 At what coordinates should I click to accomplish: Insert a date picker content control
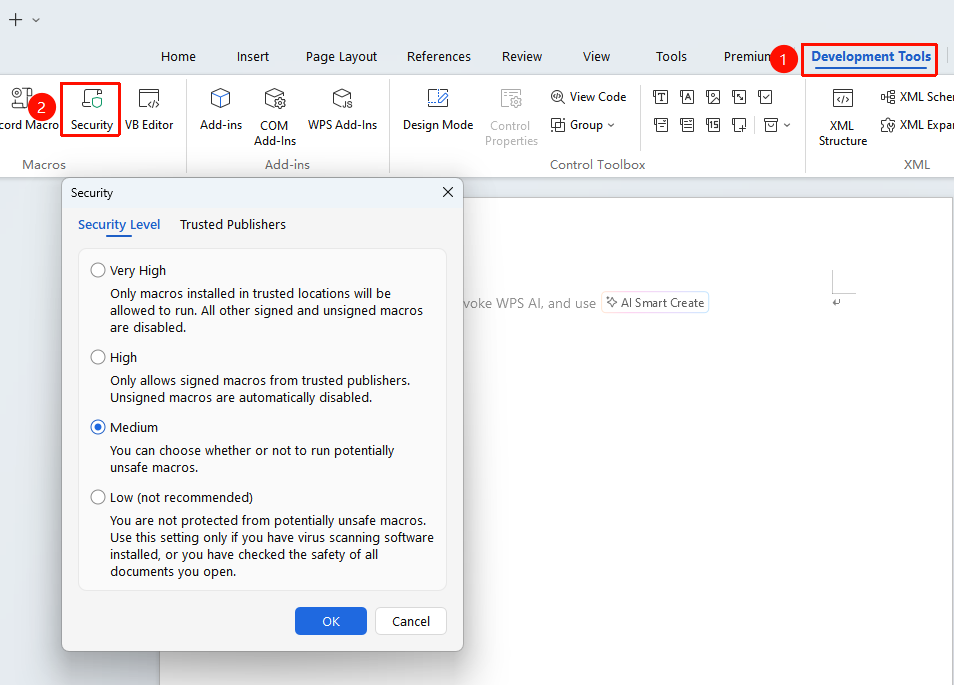pos(713,125)
